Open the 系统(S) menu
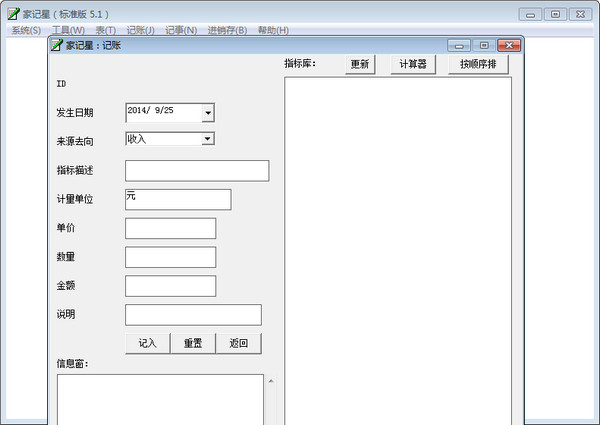Screen dimensions: 600x425 point(26,30)
